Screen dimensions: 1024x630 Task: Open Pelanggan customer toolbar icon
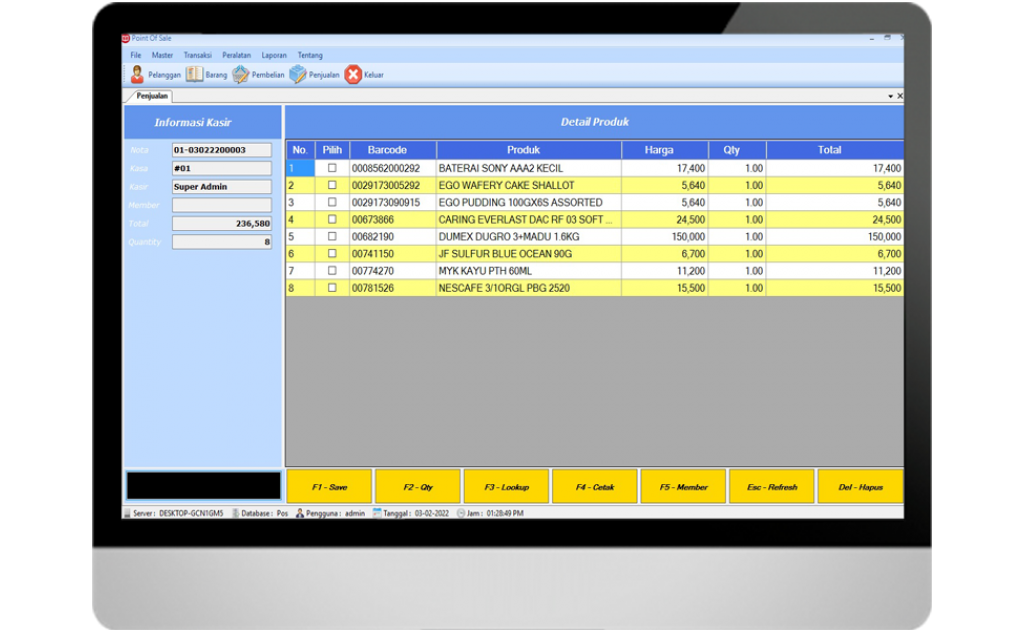137,75
